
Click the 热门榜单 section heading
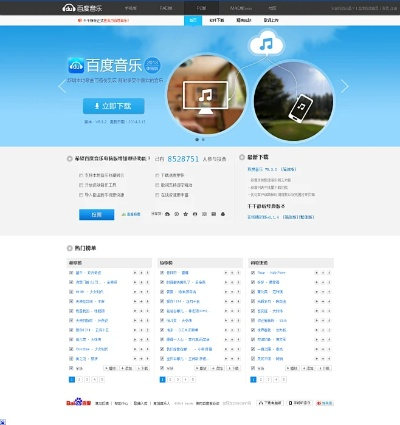(x=85, y=248)
